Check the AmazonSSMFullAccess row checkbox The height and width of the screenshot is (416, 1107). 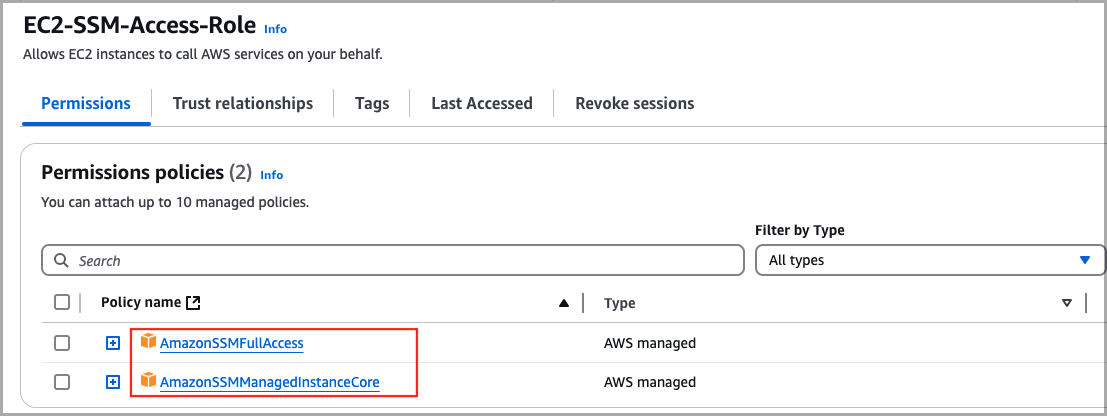62,343
